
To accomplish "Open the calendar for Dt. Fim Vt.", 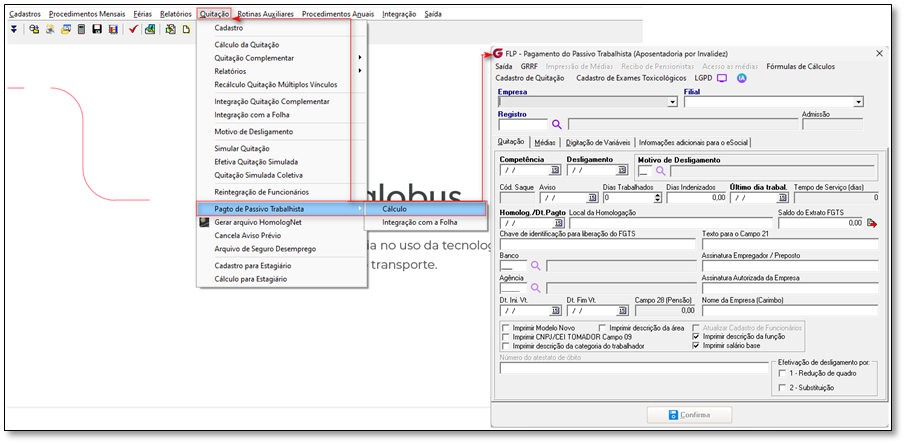I will pos(622,311).
